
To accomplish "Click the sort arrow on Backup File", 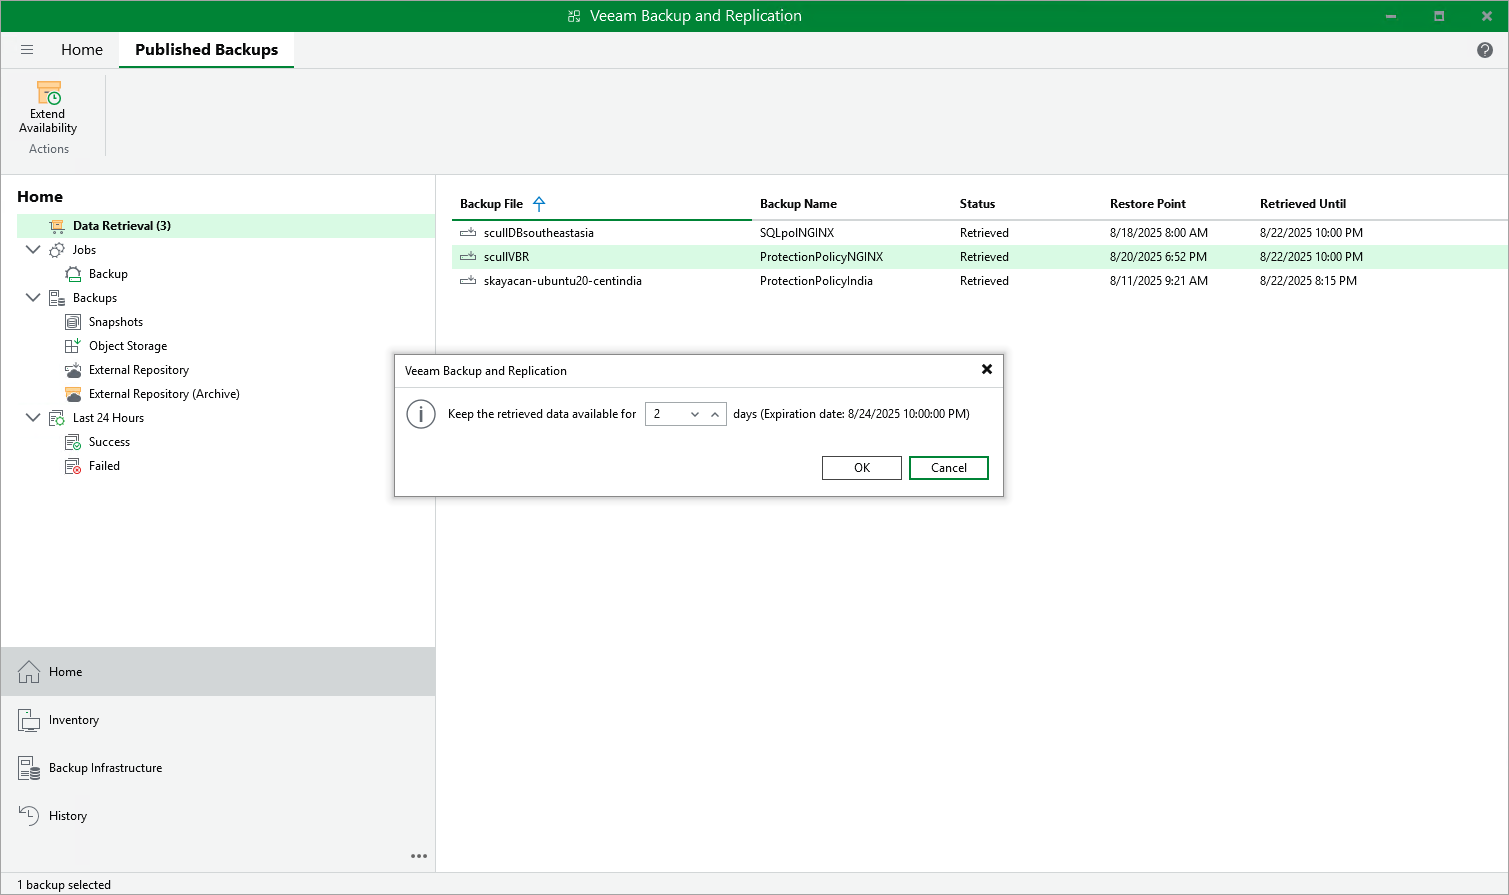I will (539, 204).
